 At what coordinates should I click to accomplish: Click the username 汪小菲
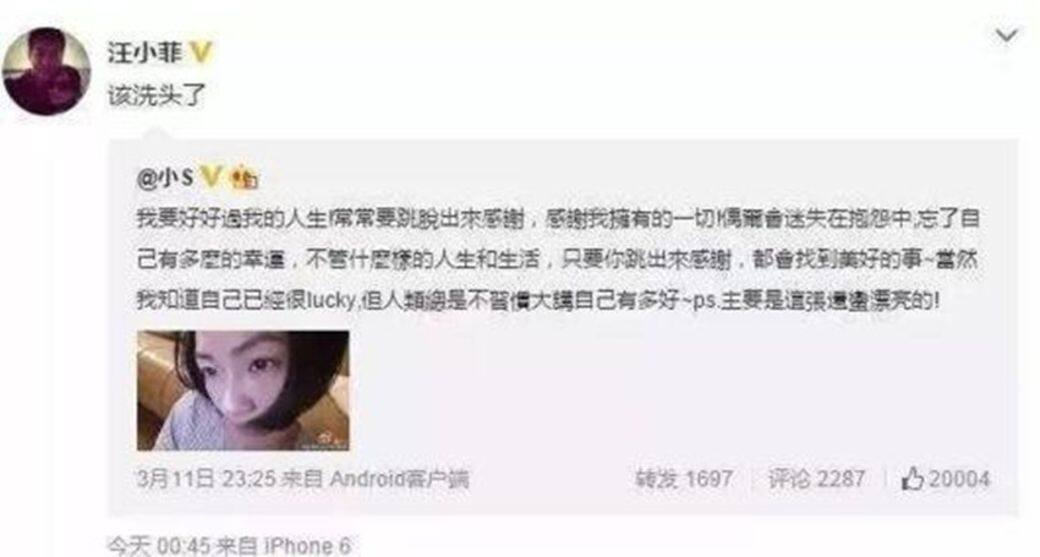click(145, 52)
